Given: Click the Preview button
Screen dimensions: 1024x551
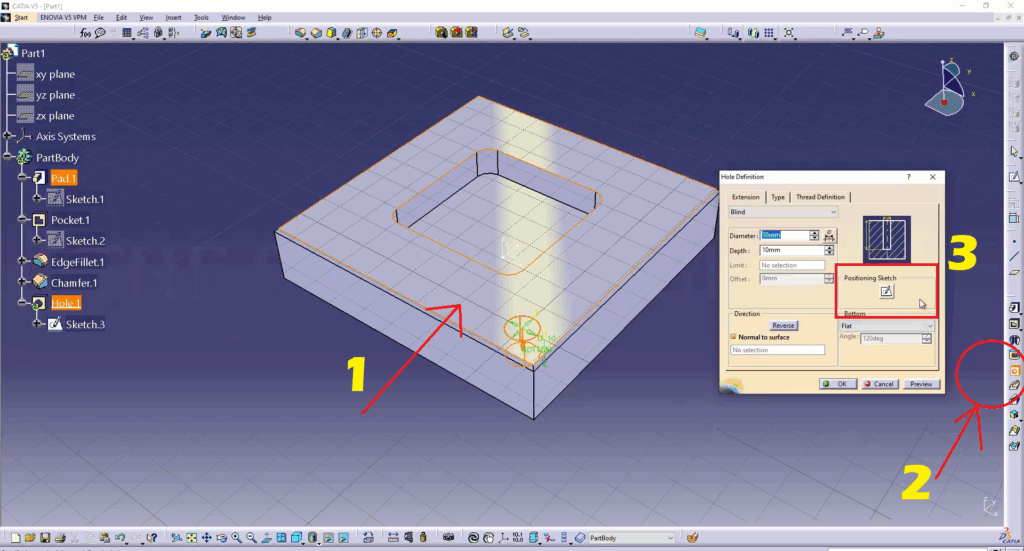Looking at the screenshot, I should click(921, 384).
